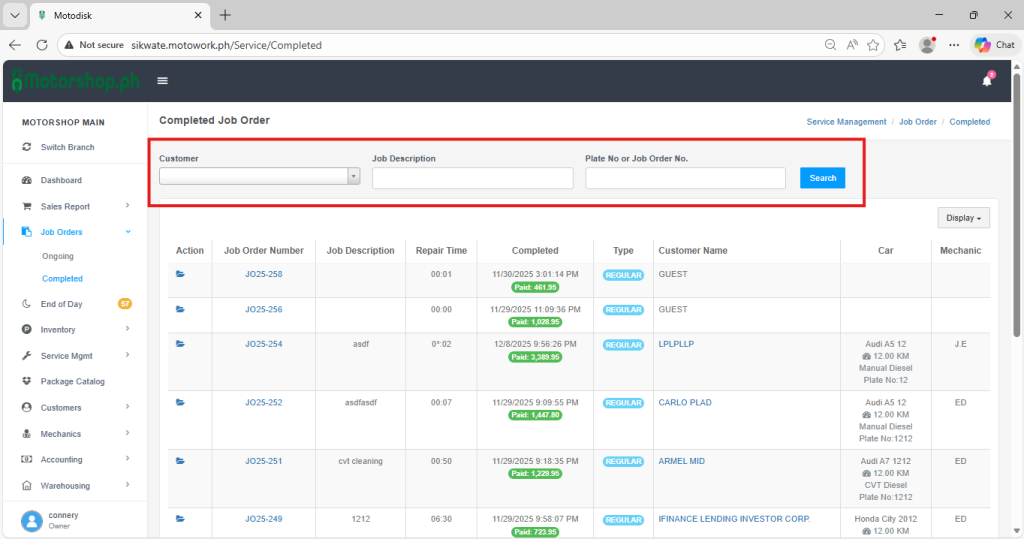Viewport: 1024px width, 539px height.
Task: Click the hamburger menu toggle icon
Action: pyautogui.click(x=162, y=81)
